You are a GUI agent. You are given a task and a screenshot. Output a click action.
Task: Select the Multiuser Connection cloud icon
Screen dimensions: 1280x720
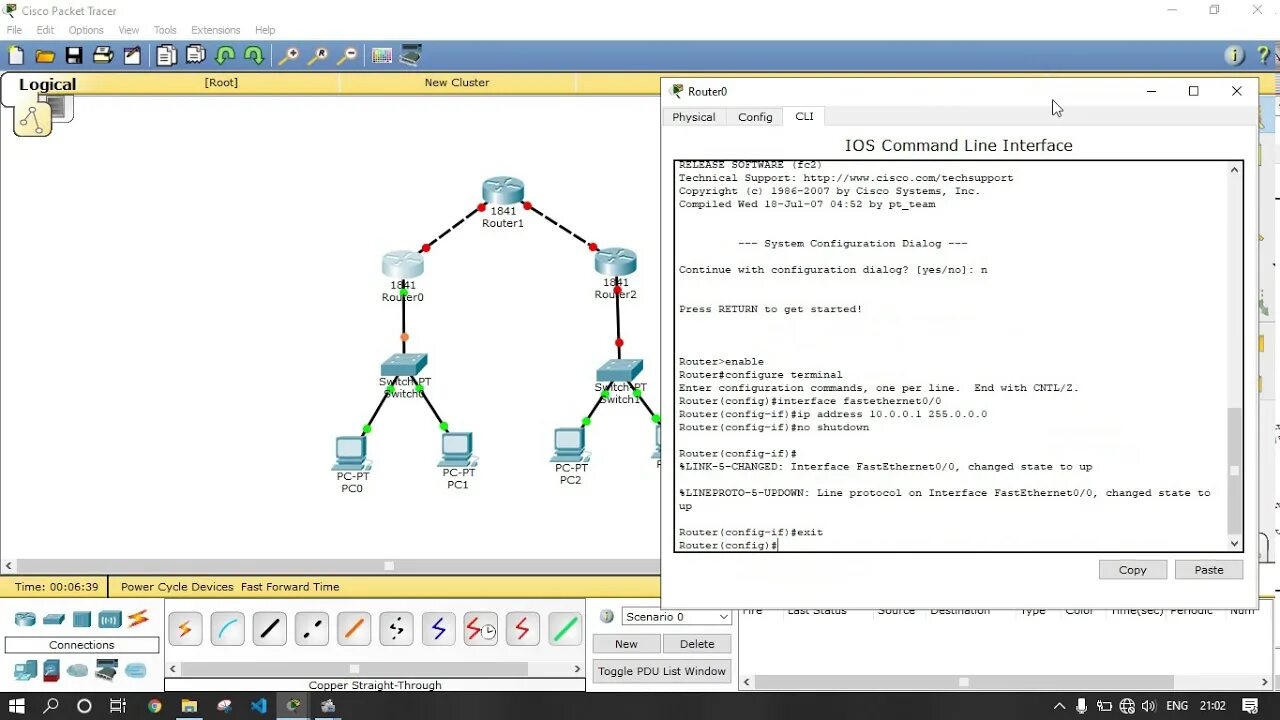point(77,670)
